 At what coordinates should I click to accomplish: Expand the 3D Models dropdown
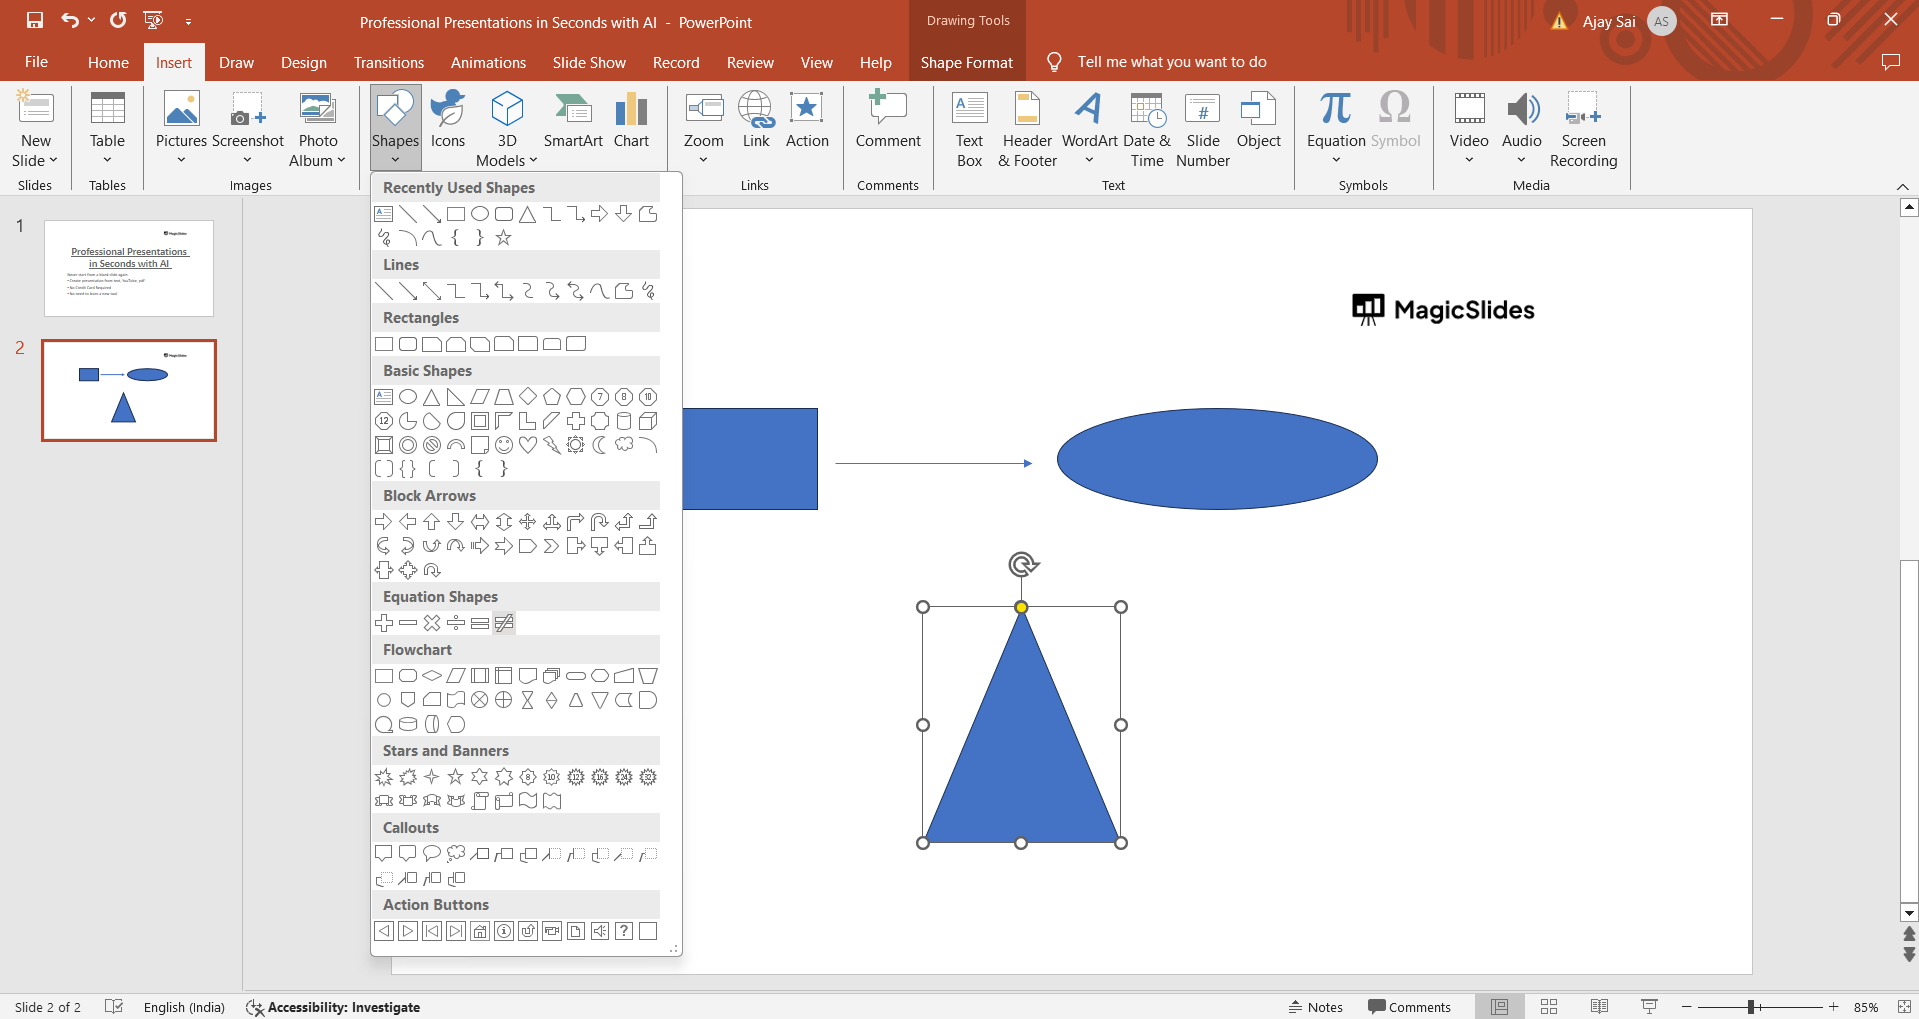coord(533,161)
